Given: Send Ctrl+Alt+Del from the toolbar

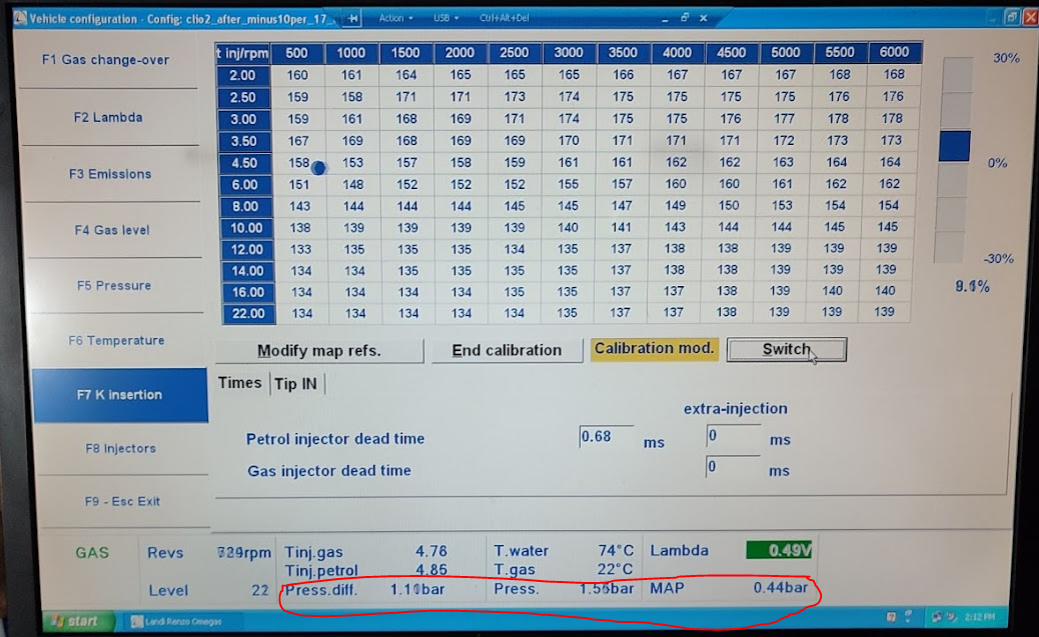Looking at the screenshot, I should (x=502, y=18).
